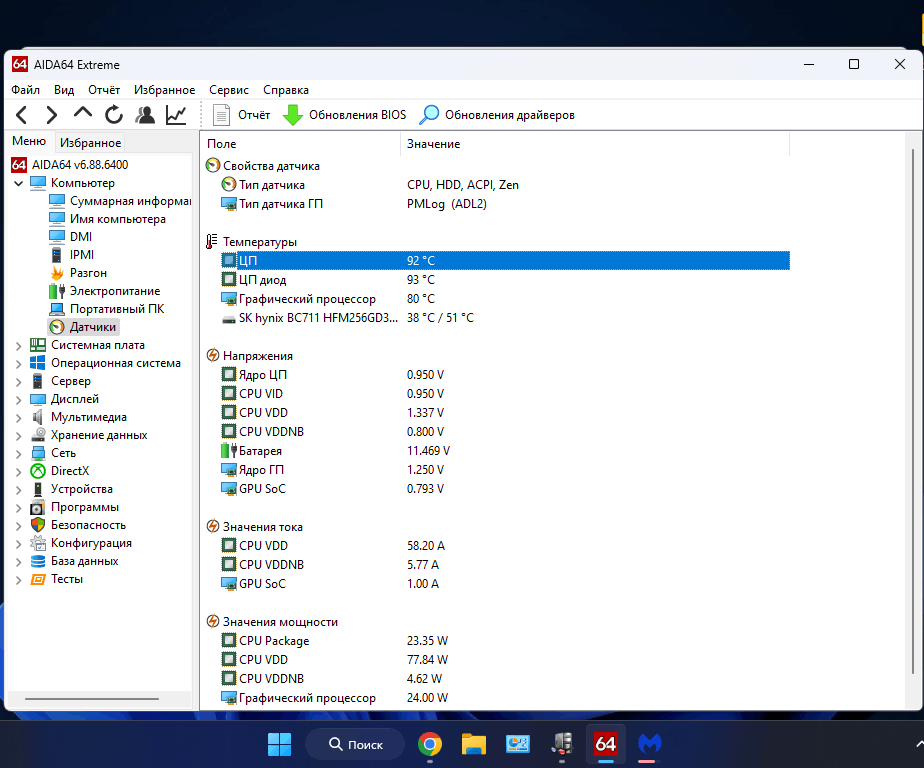
Task: Select the Графический процессор 80 °C row
Action: [505, 299]
